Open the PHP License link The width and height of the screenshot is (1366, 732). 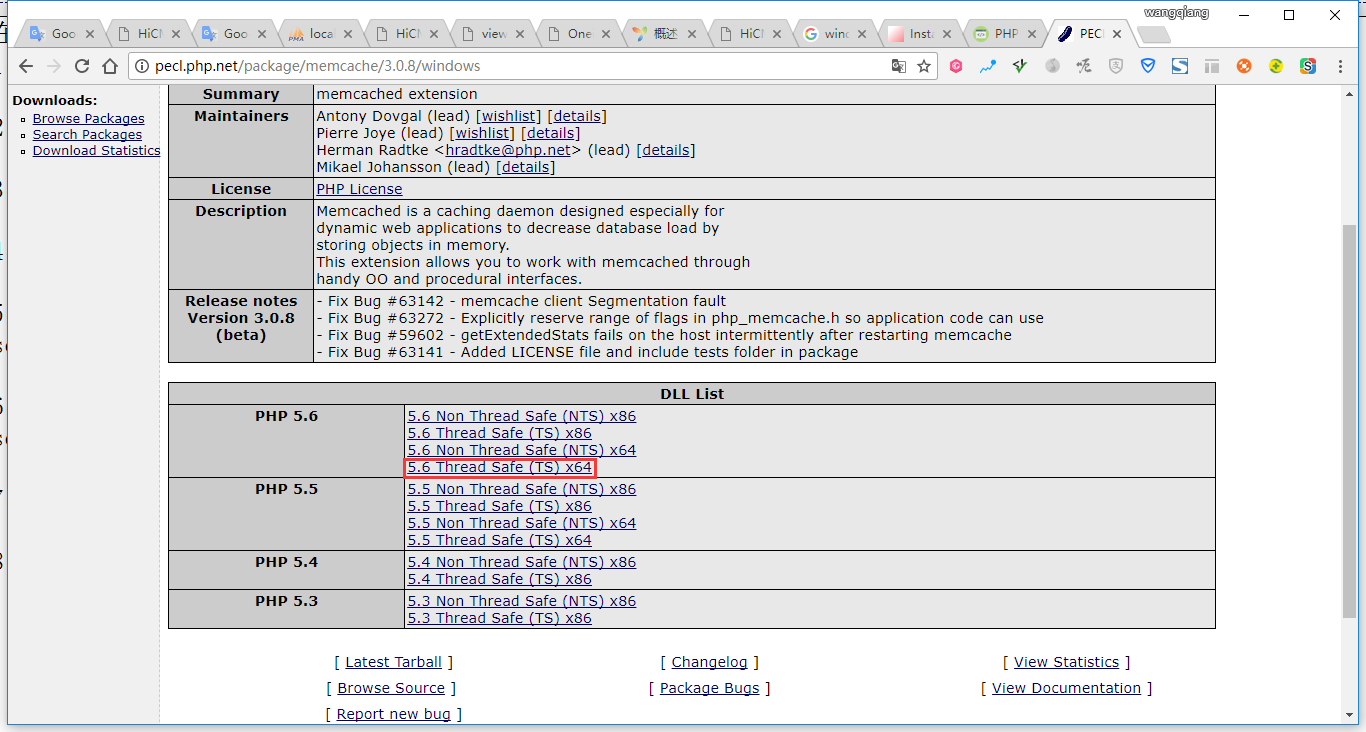click(x=359, y=189)
